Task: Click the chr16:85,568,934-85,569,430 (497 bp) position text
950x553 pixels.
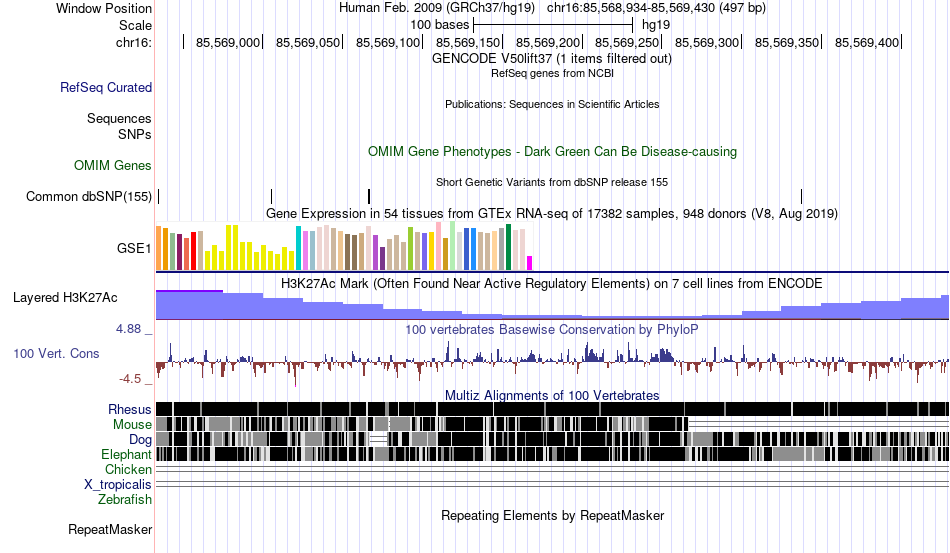Action: (656, 8)
